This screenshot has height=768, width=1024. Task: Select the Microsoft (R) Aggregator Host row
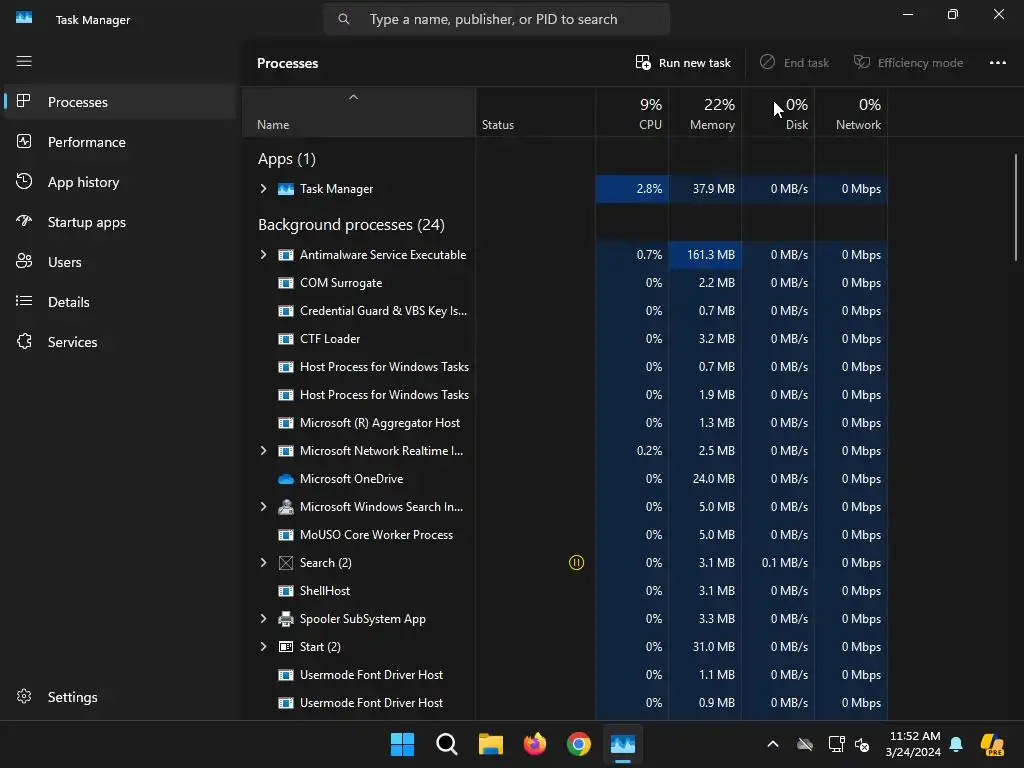565,423
